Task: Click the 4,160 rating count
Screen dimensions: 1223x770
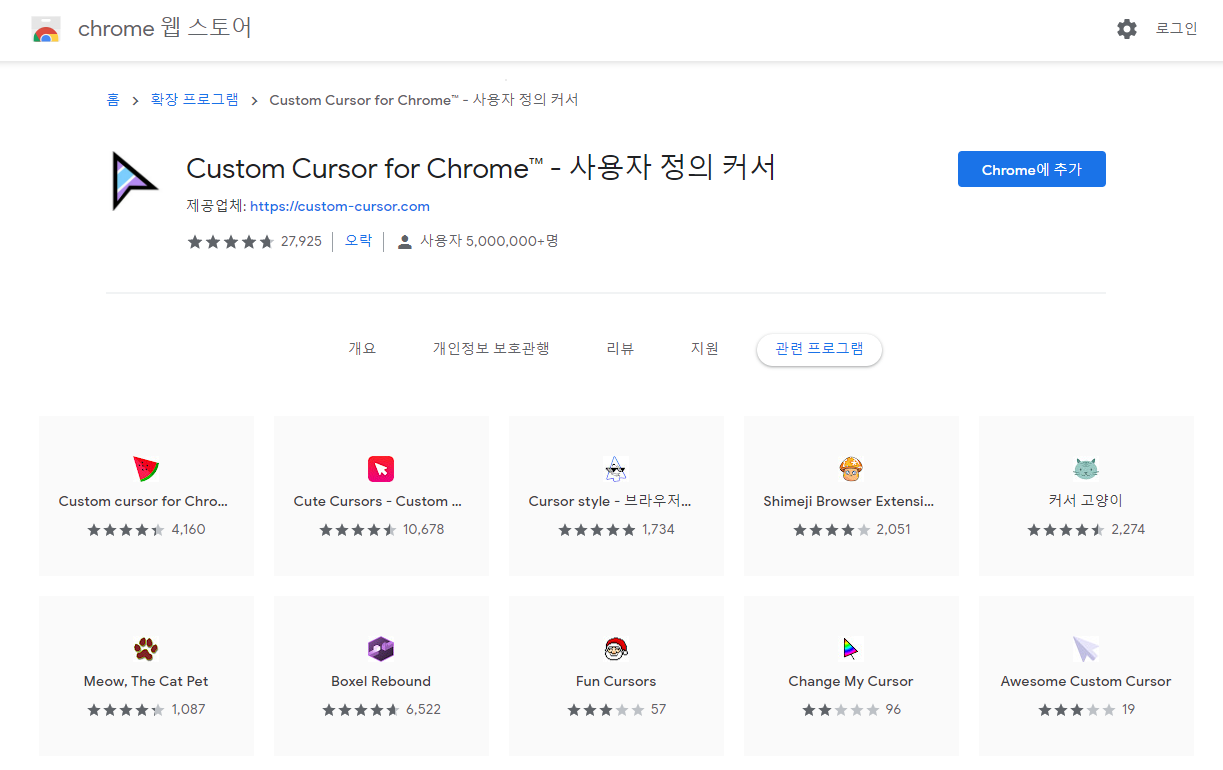Action: (x=188, y=530)
